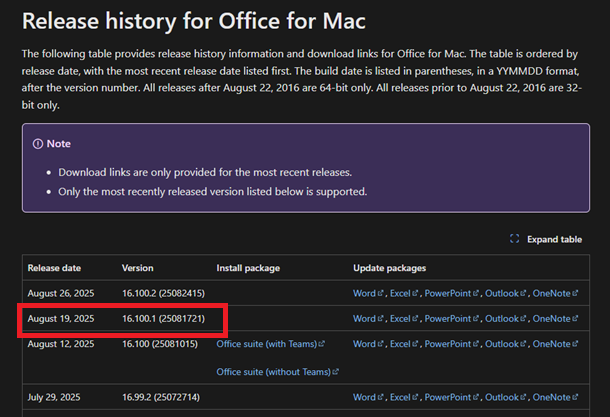Click the Note heading text
The image size is (610, 417).
click(x=58, y=144)
